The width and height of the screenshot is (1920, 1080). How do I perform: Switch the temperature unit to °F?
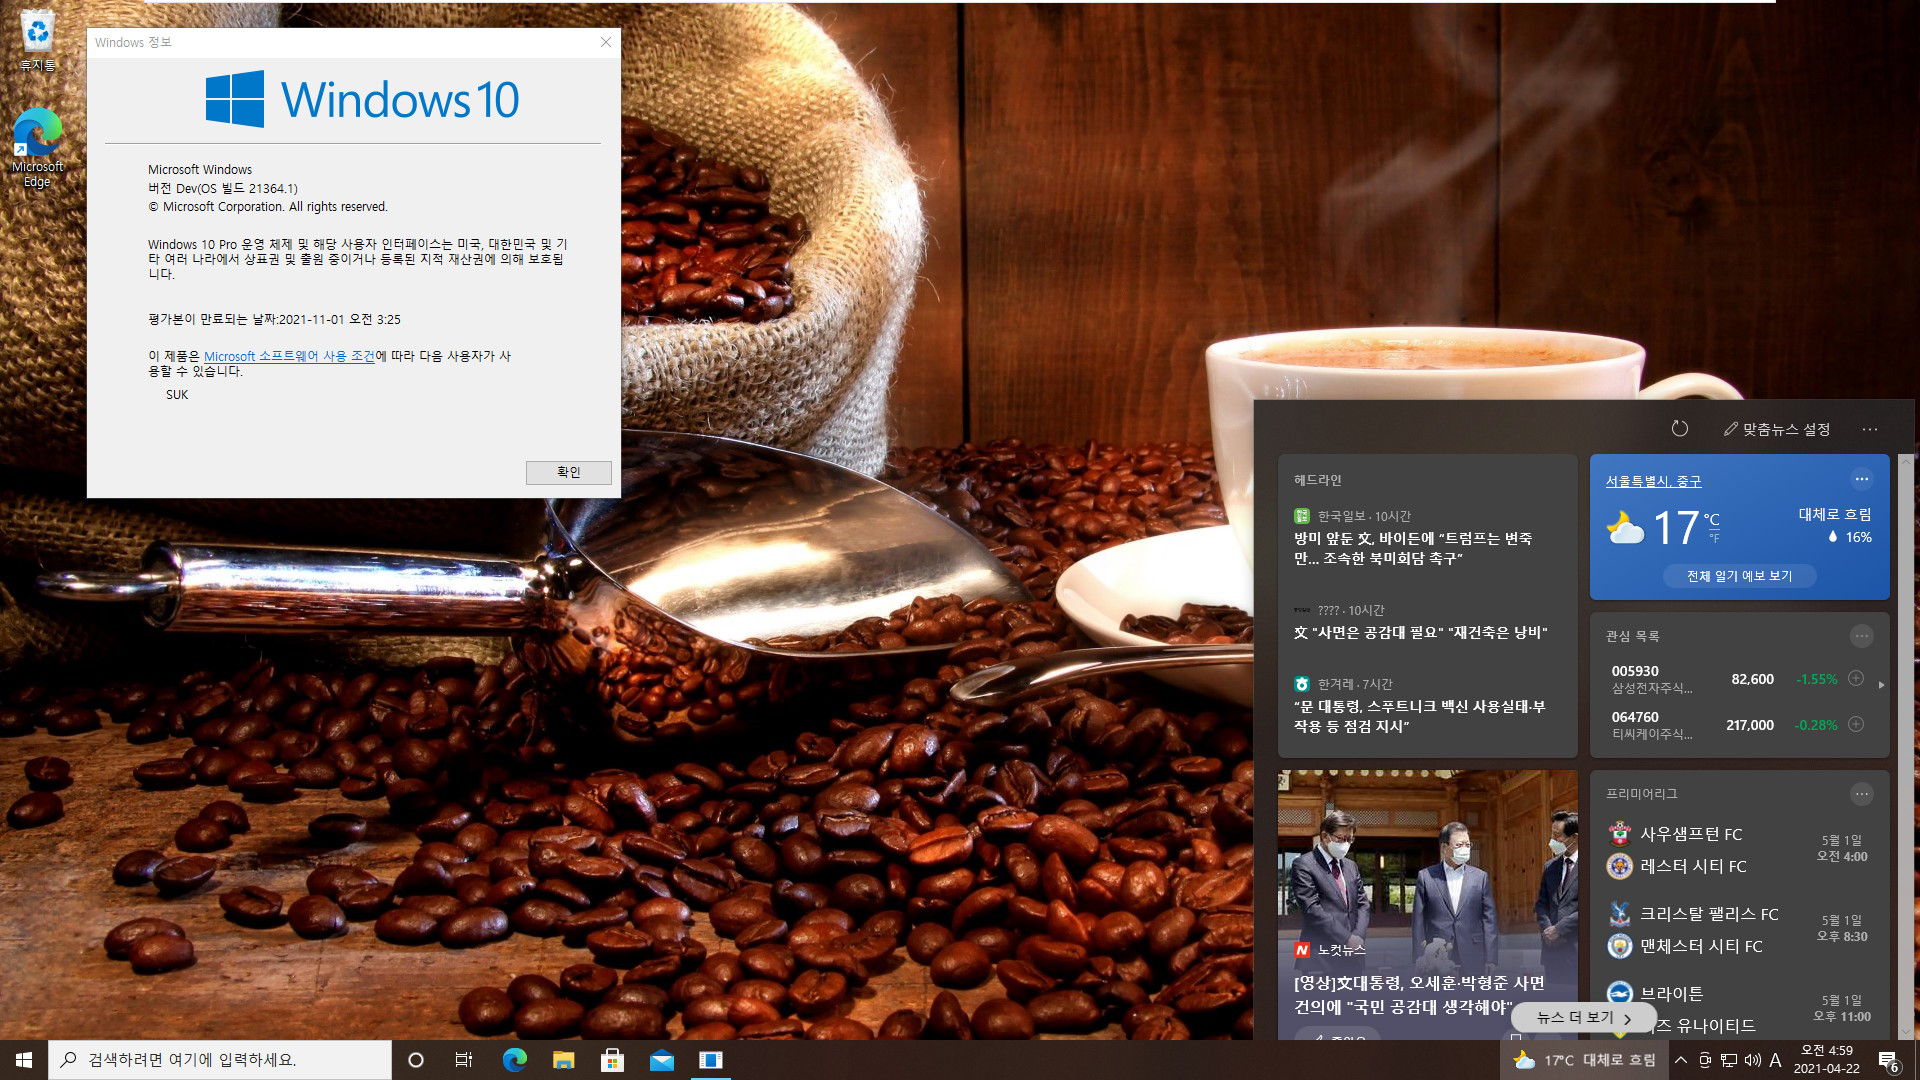click(x=1714, y=538)
